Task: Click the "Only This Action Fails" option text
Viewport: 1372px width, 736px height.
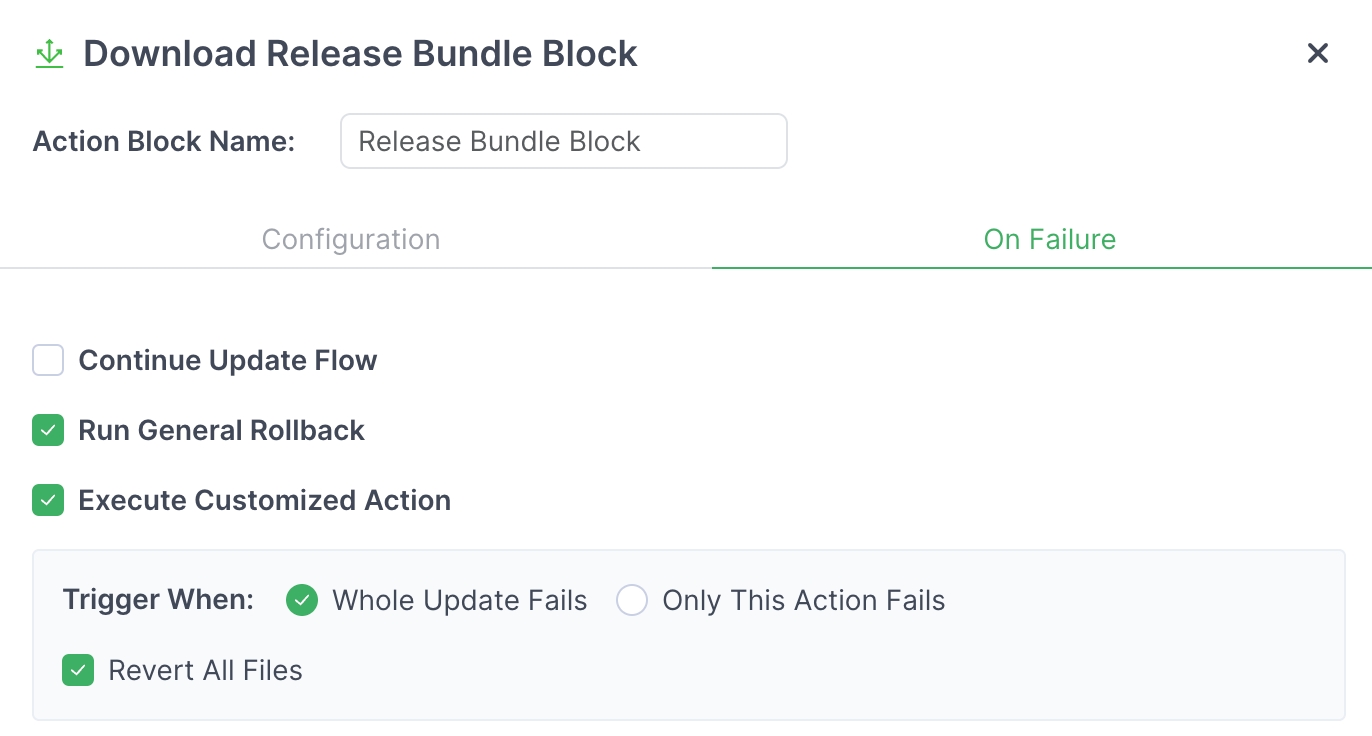Action: (x=804, y=600)
